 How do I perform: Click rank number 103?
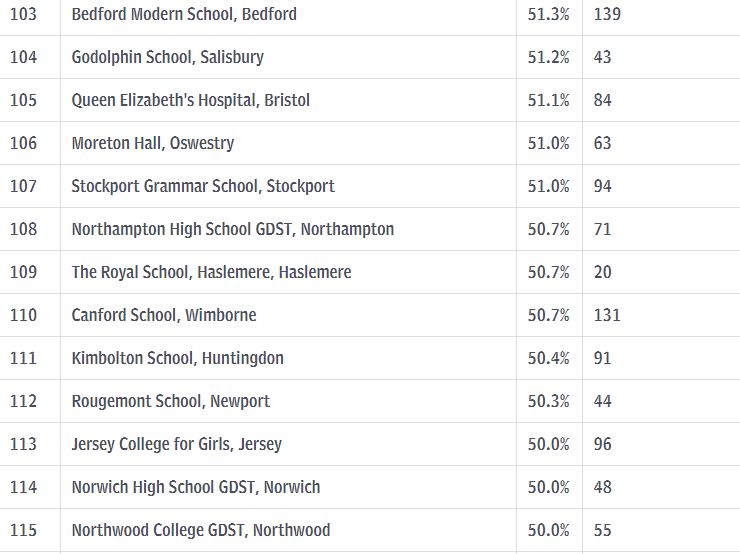pos(23,14)
